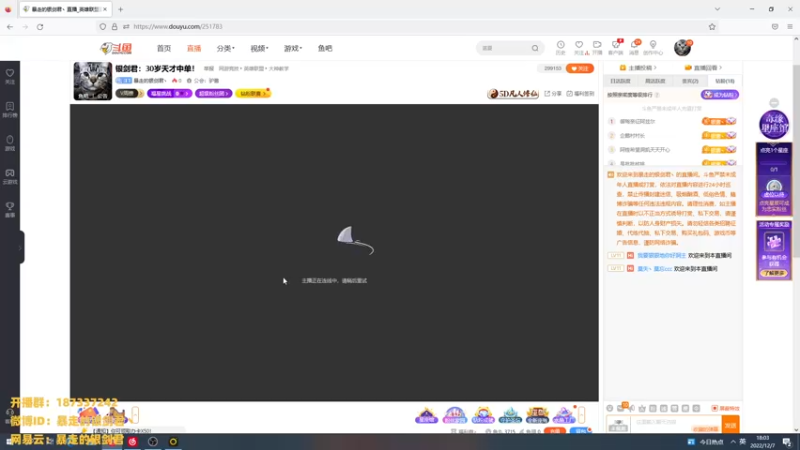Click the second gift icon in gift bar

[x=455, y=415]
